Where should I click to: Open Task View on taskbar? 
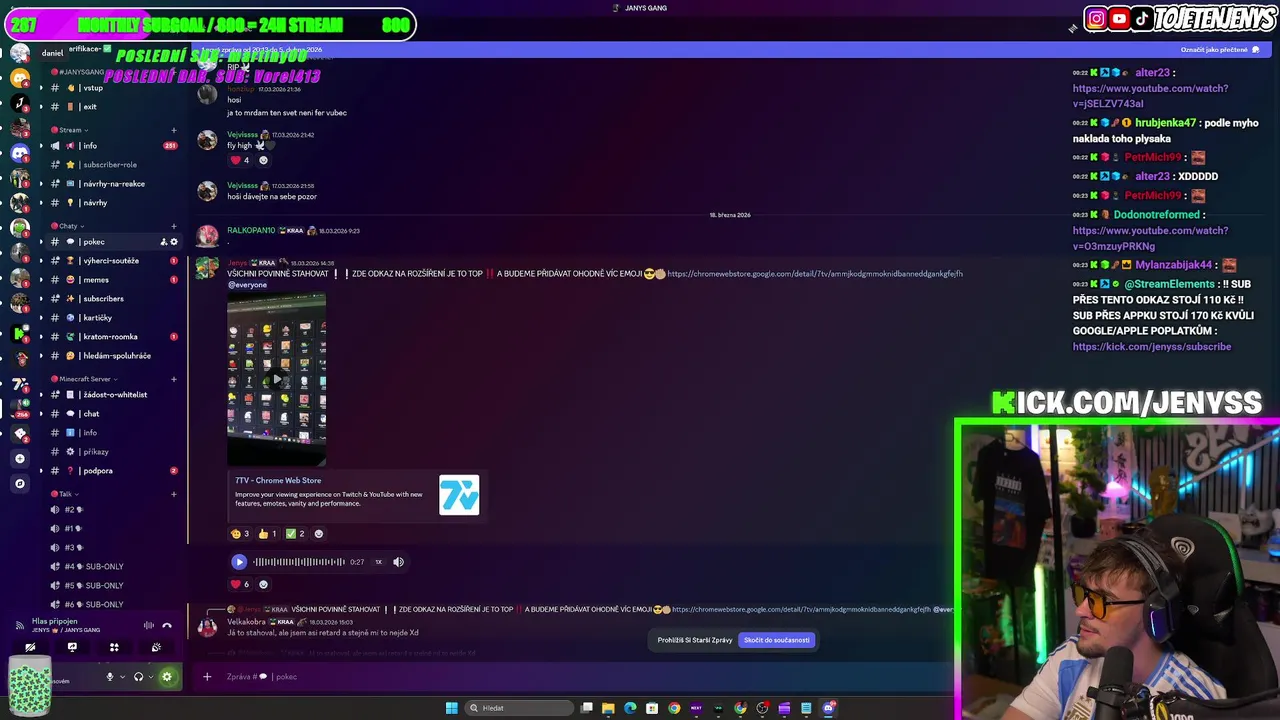[x=587, y=708]
